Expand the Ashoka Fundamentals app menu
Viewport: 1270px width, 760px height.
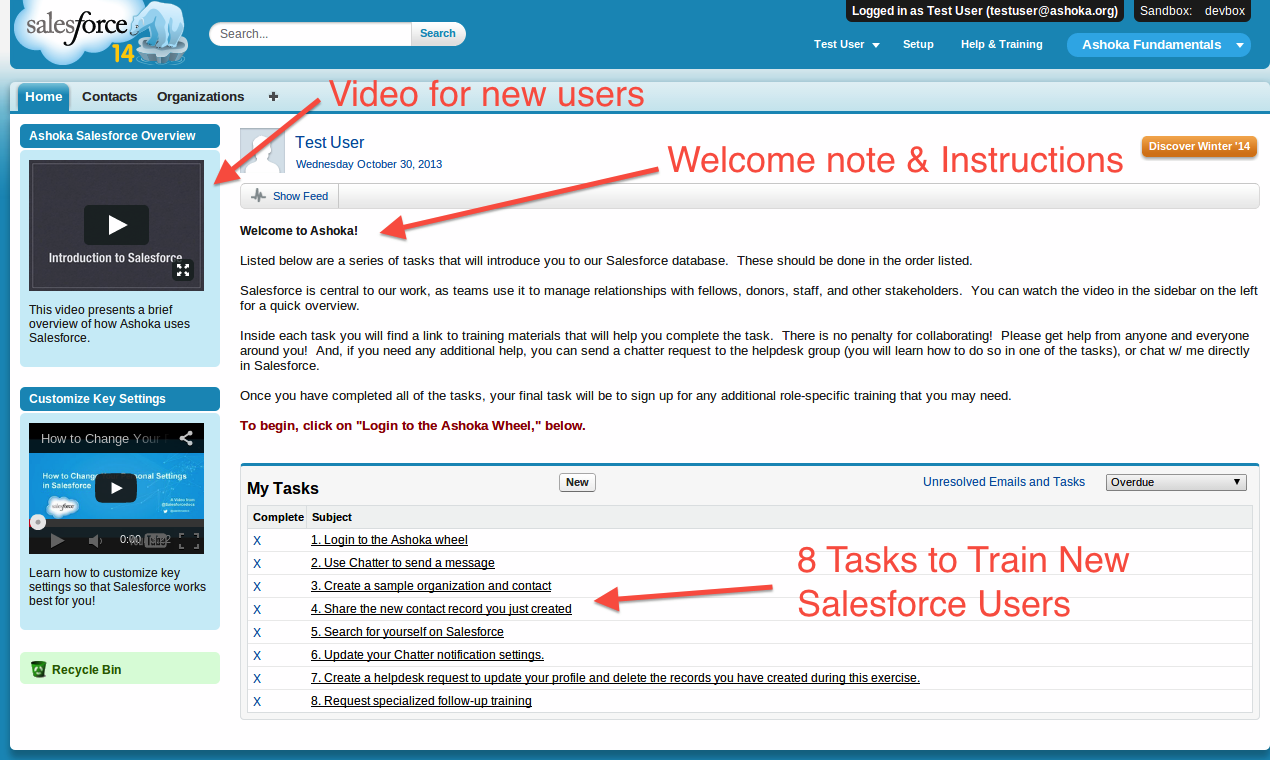(1238, 44)
